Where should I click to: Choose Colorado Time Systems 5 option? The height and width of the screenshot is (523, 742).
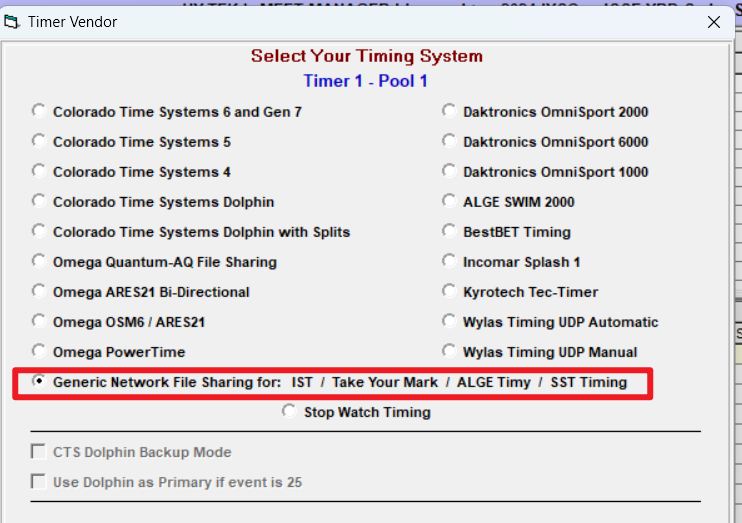(x=39, y=141)
